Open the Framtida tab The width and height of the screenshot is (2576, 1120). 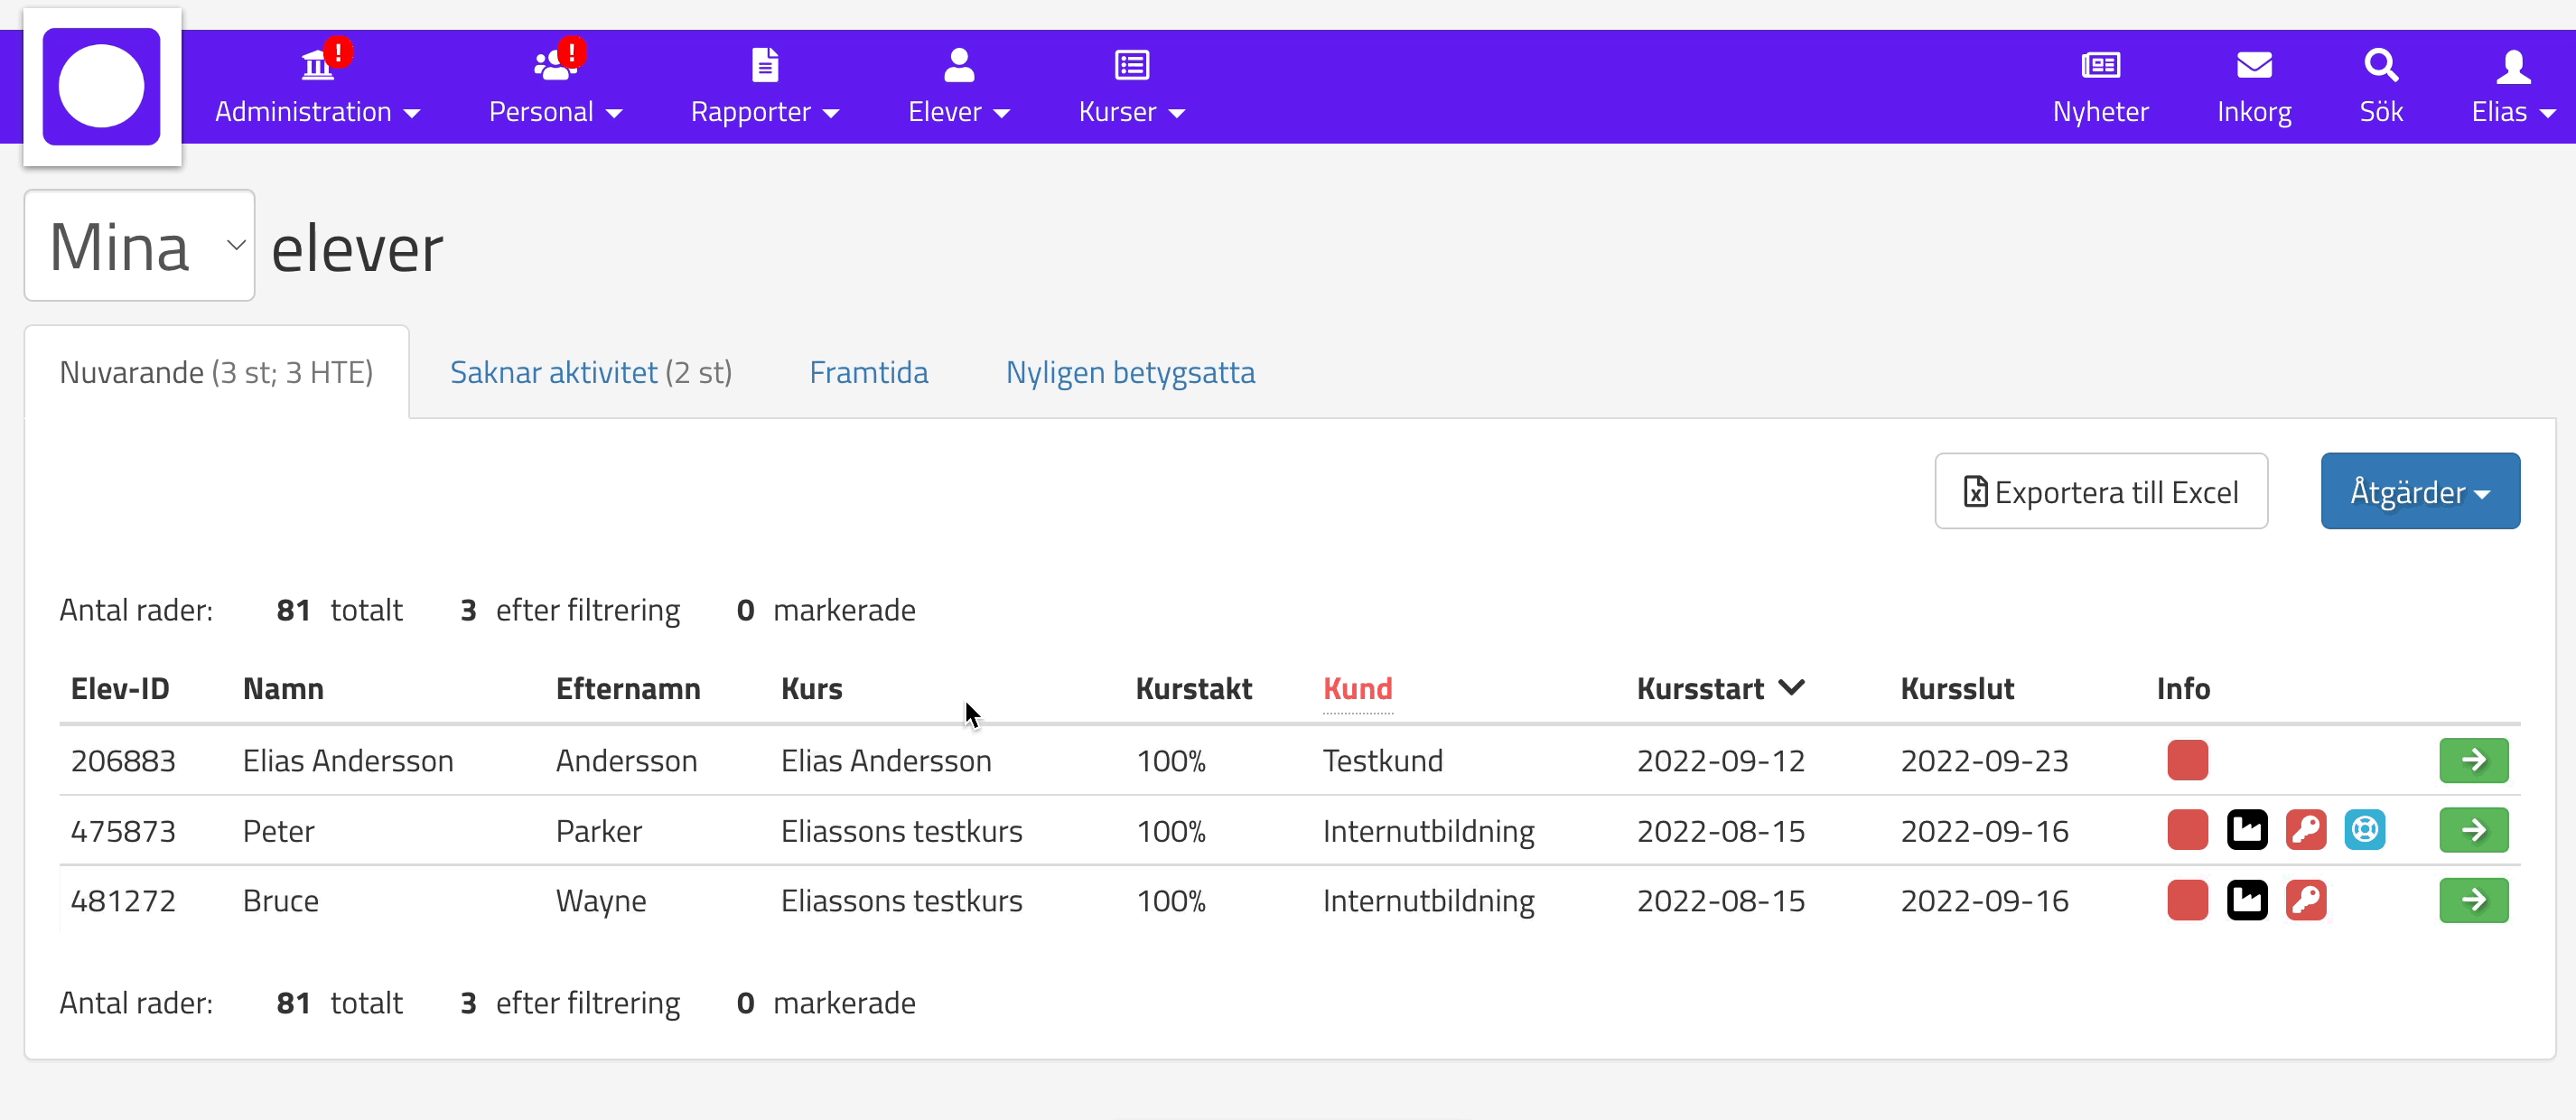pyautogui.click(x=868, y=372)
